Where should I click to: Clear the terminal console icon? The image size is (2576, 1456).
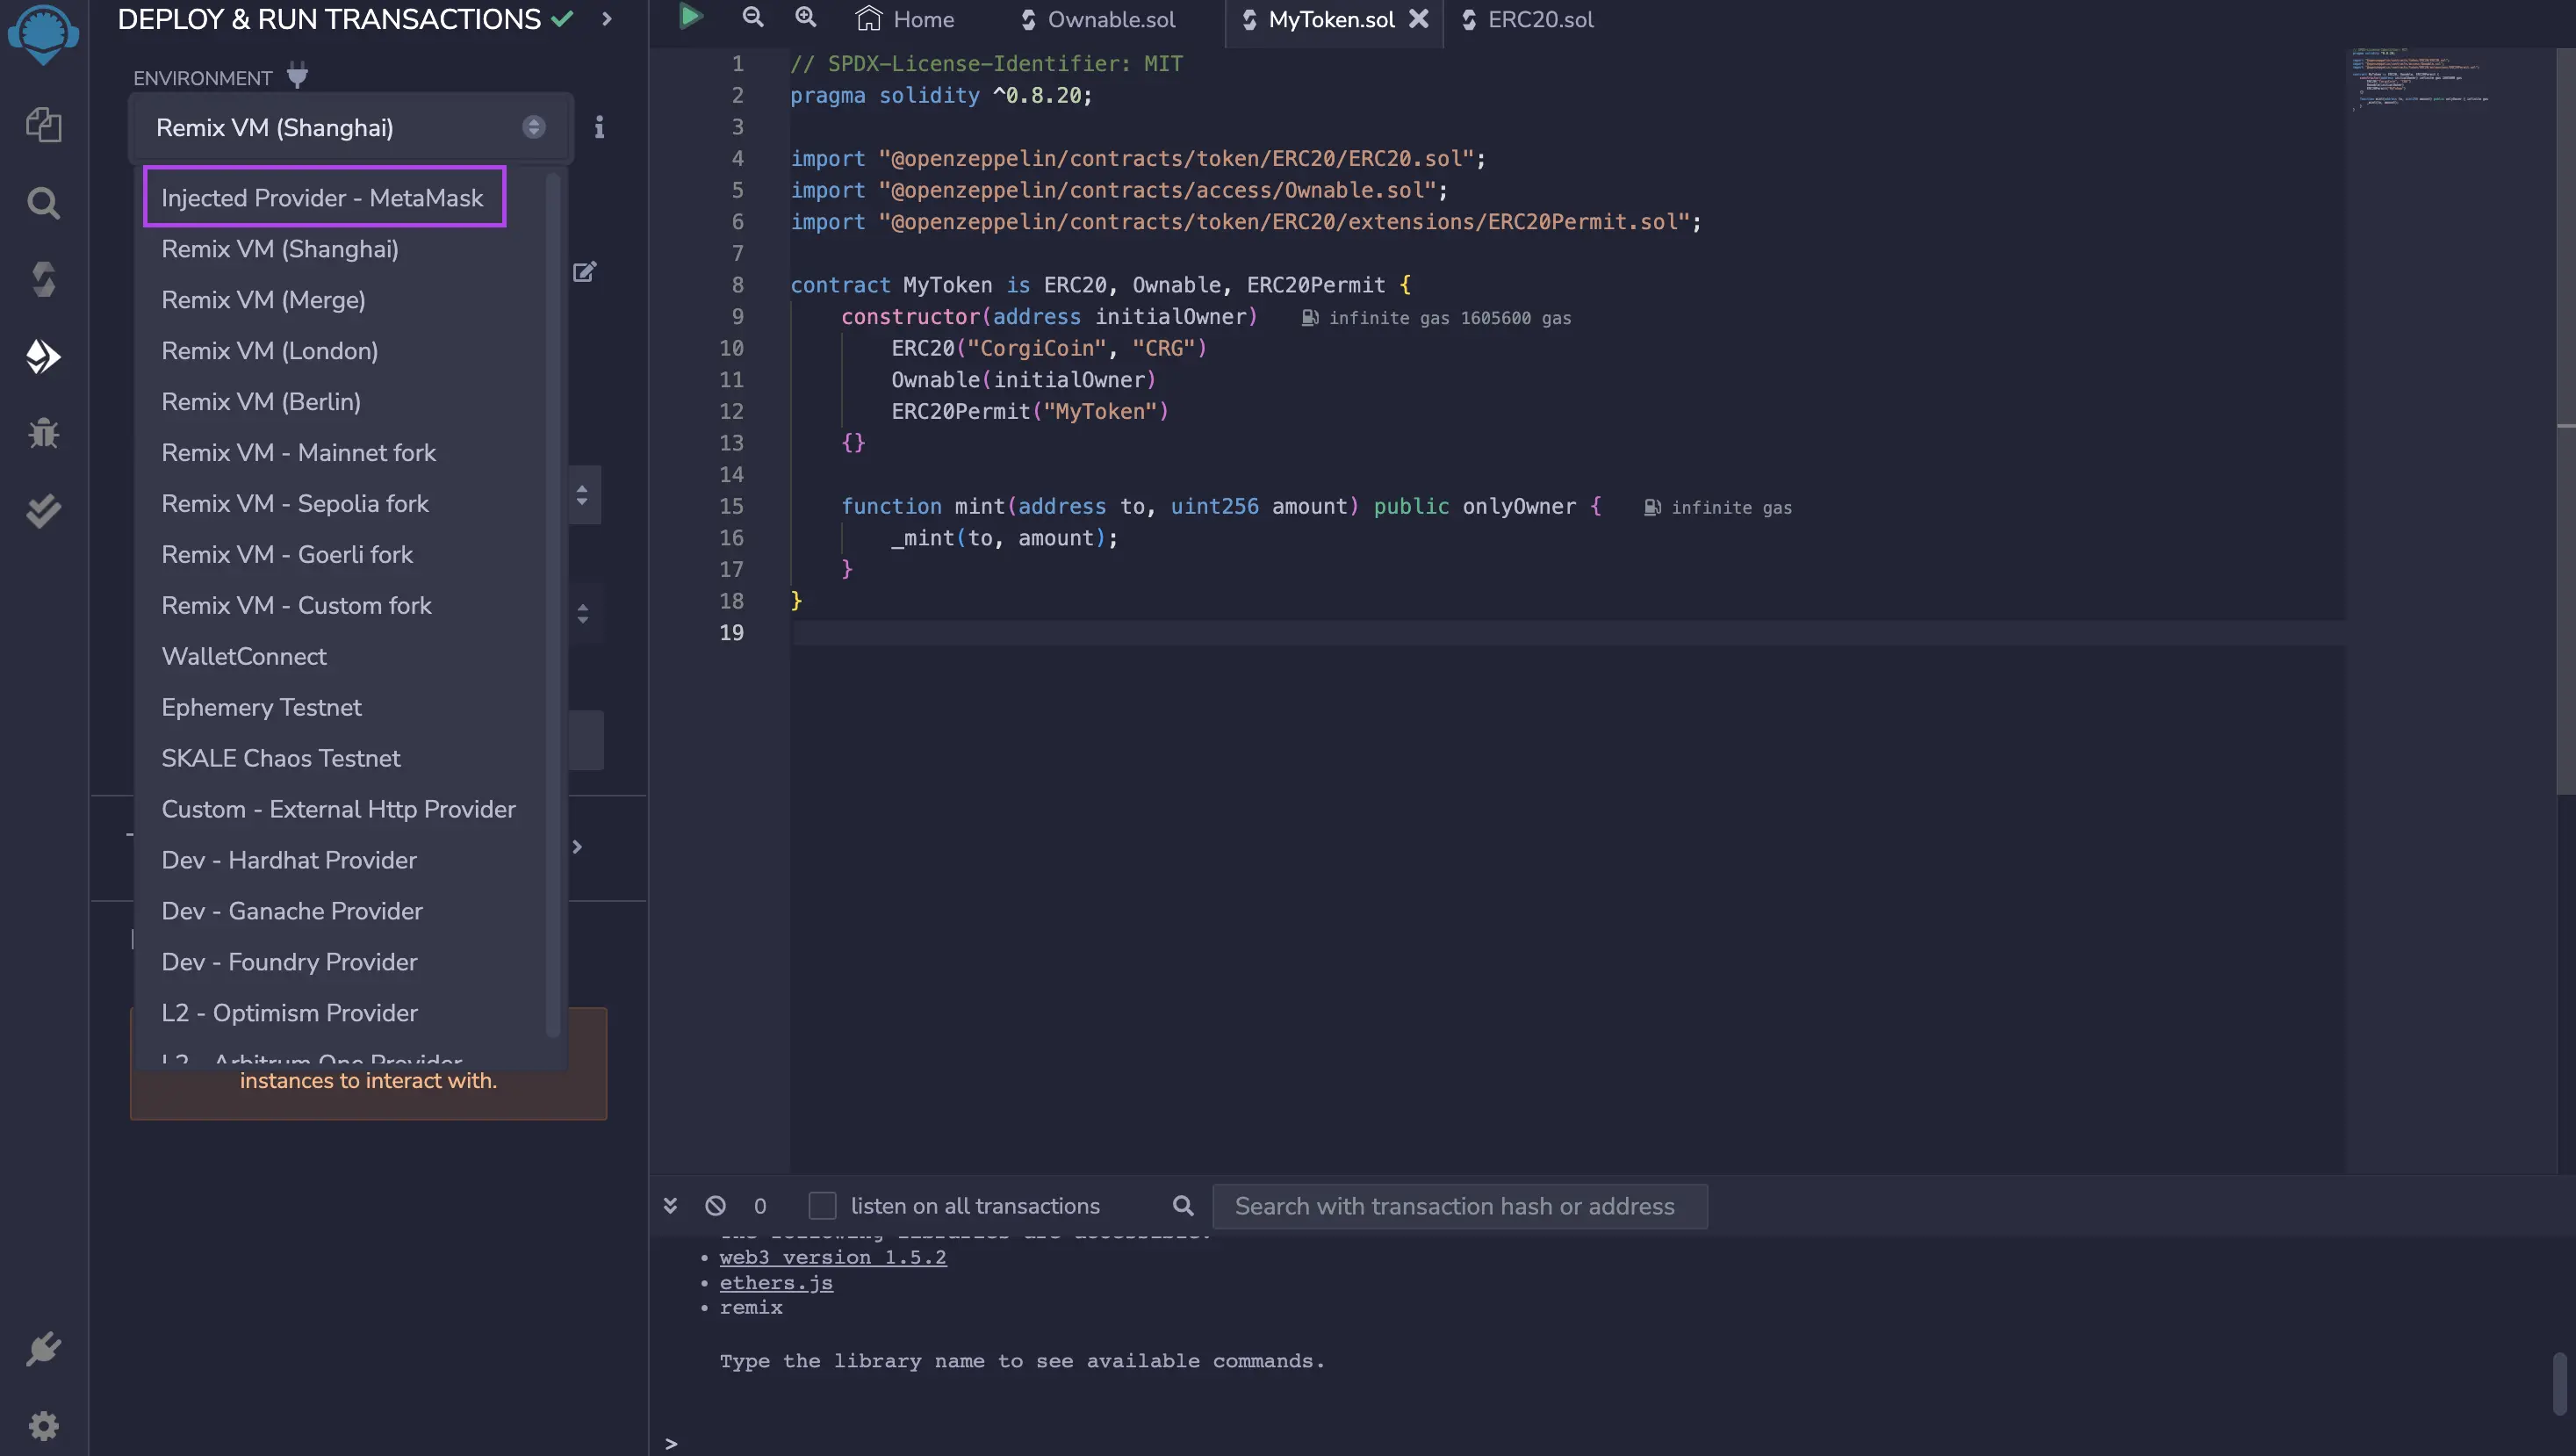click(715, 1205)
